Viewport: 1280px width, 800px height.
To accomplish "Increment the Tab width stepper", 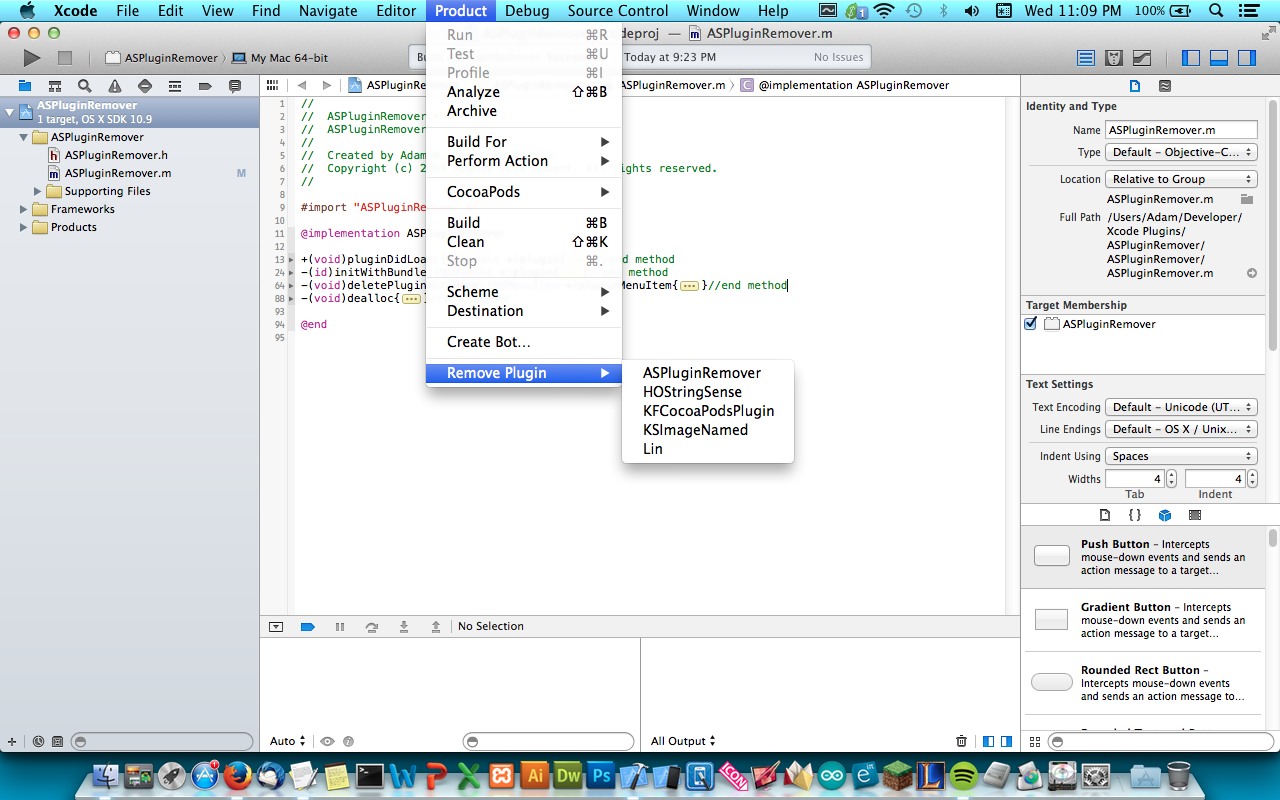I will (1171, 475).
